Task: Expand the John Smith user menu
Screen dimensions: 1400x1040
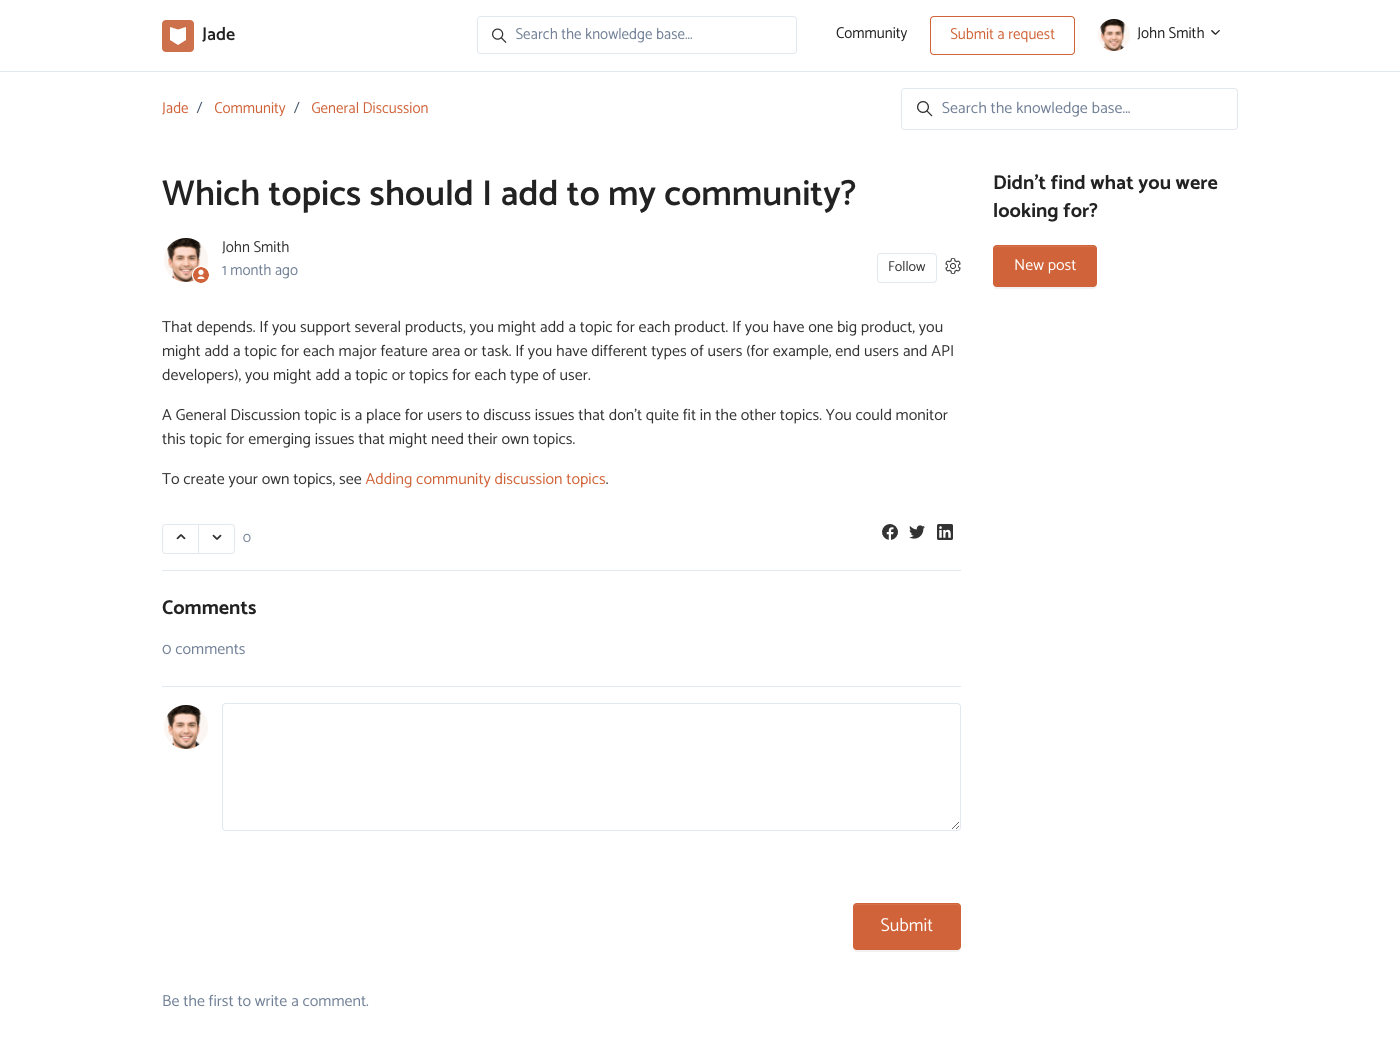Action: tap(1161, 34)
